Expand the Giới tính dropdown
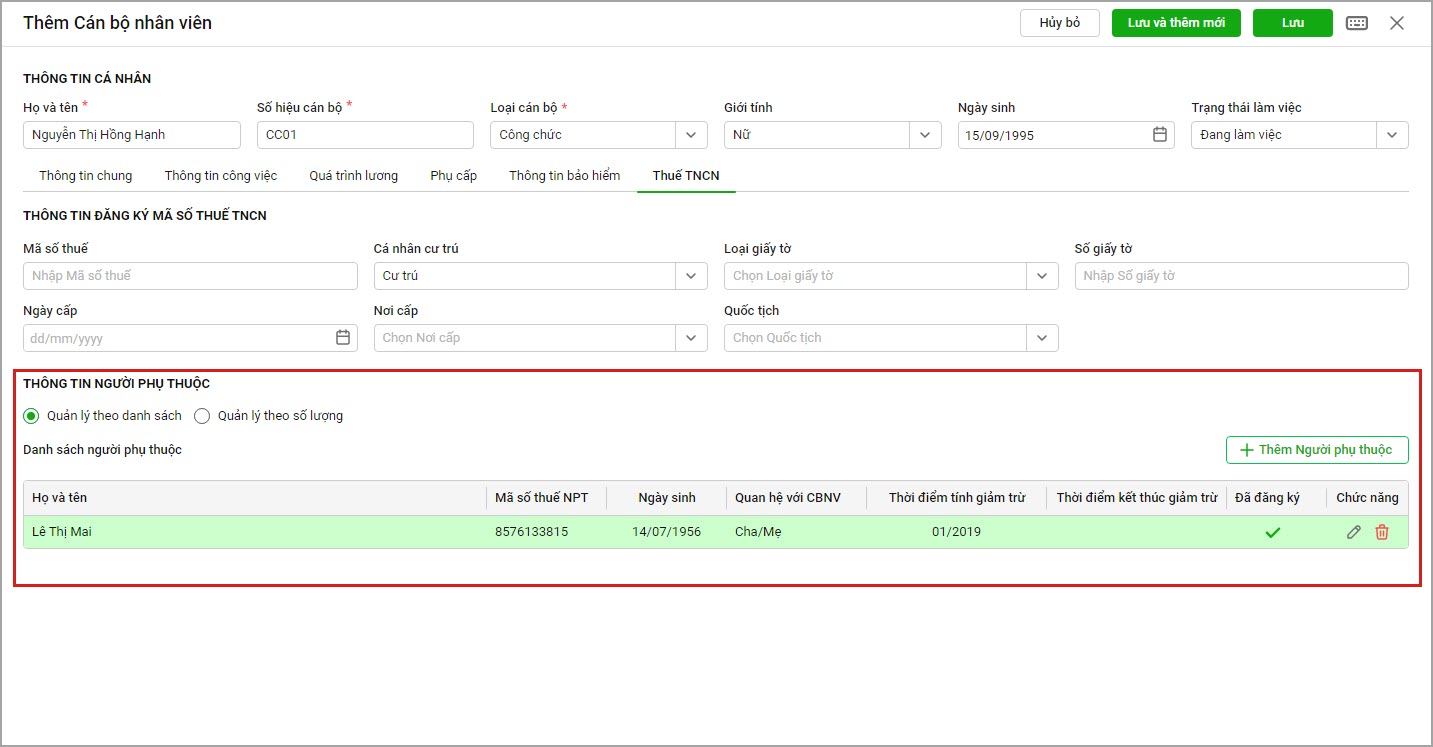The height and width of the screenshot is (747, 1433). click(924, 135)
